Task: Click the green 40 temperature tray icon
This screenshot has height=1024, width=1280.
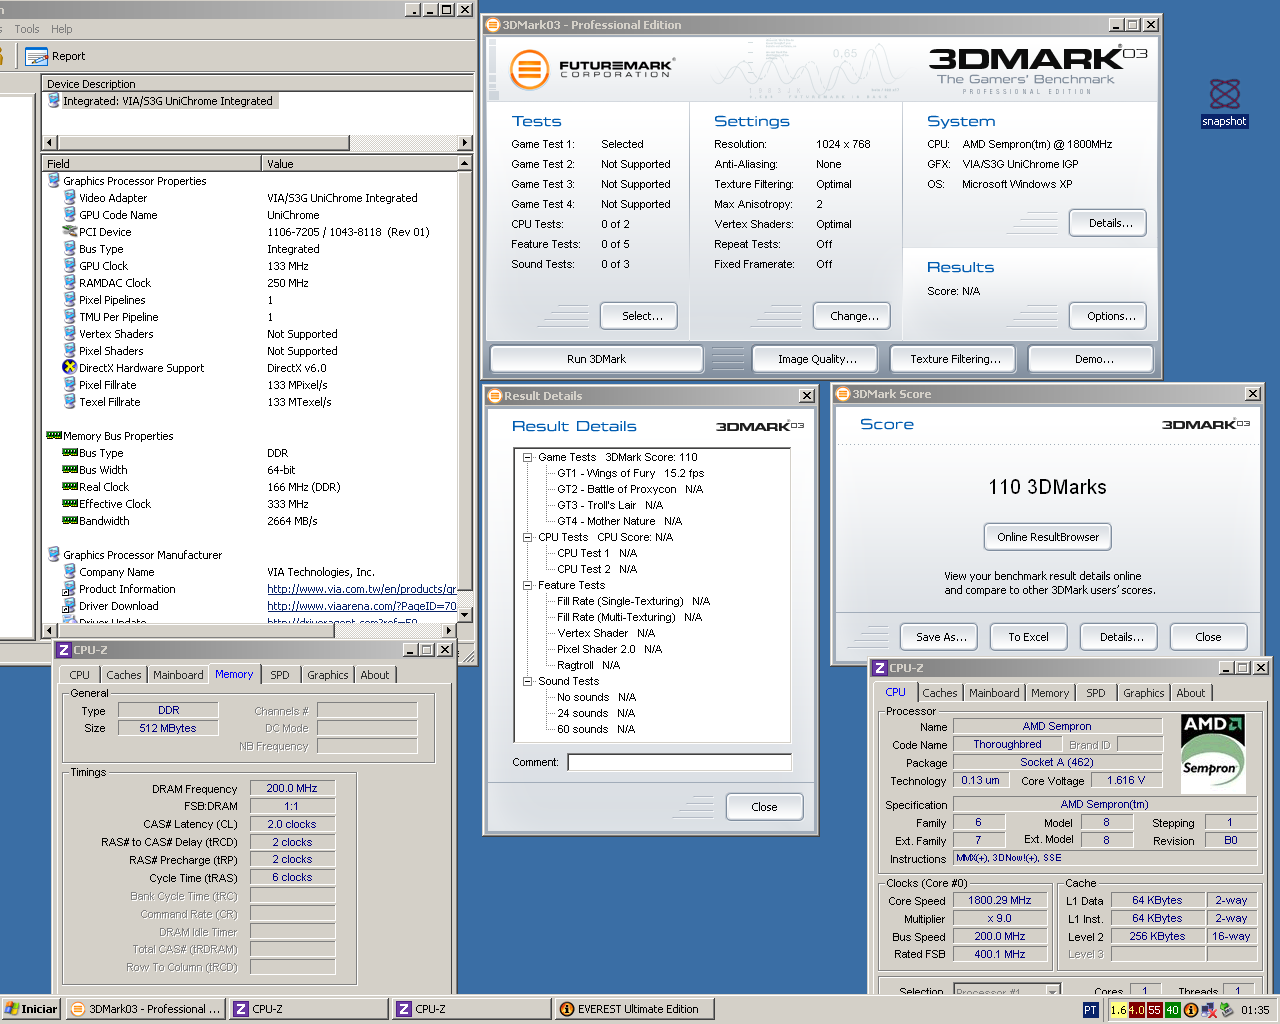Action: 1173,1010
